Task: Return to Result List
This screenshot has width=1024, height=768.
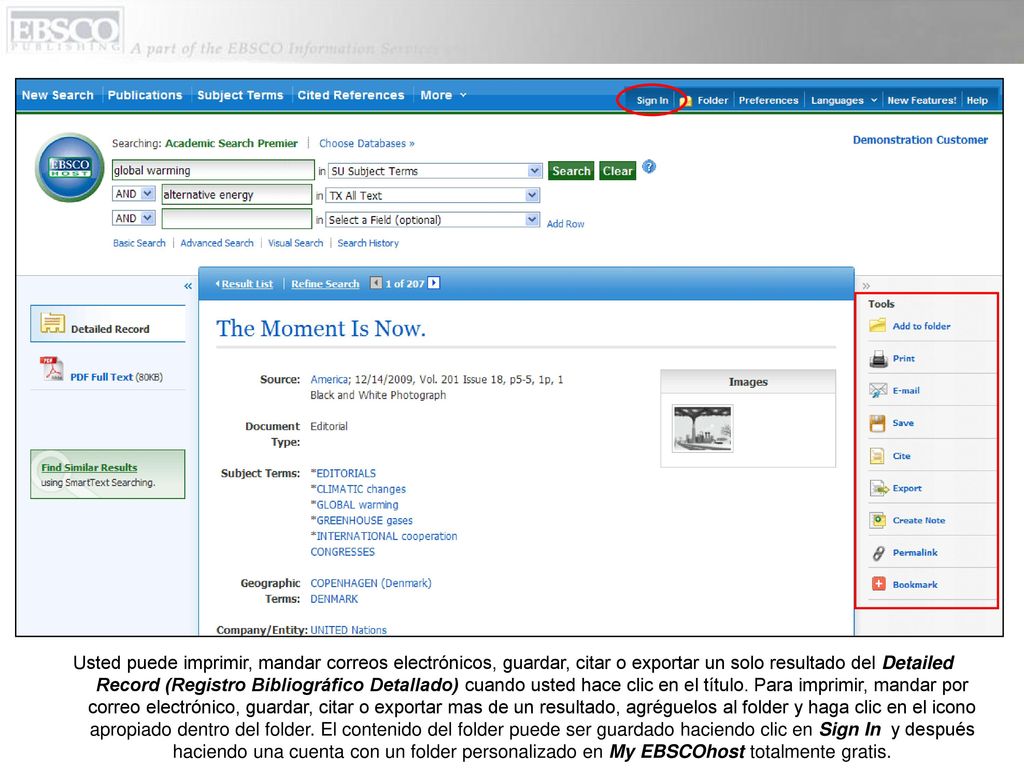Action: tap(247, 284)
